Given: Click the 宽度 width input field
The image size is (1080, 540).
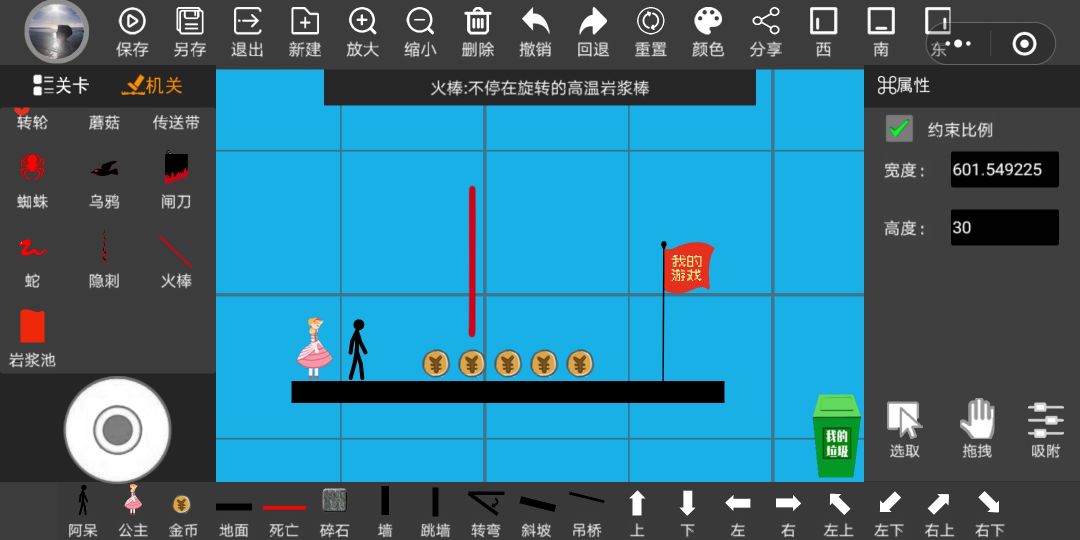Looking at the screenshot, I should (1004, 169).
